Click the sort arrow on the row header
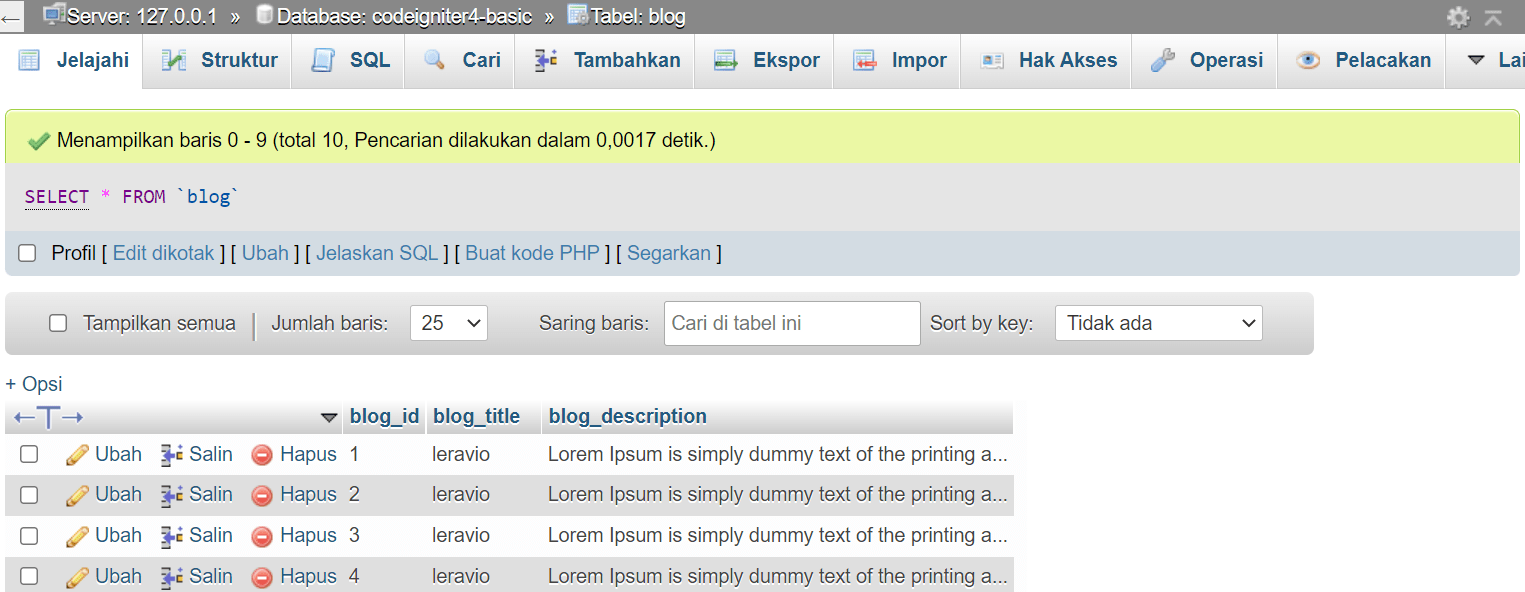The height and width of the screenshot is (592, 1525). point(330,417)
